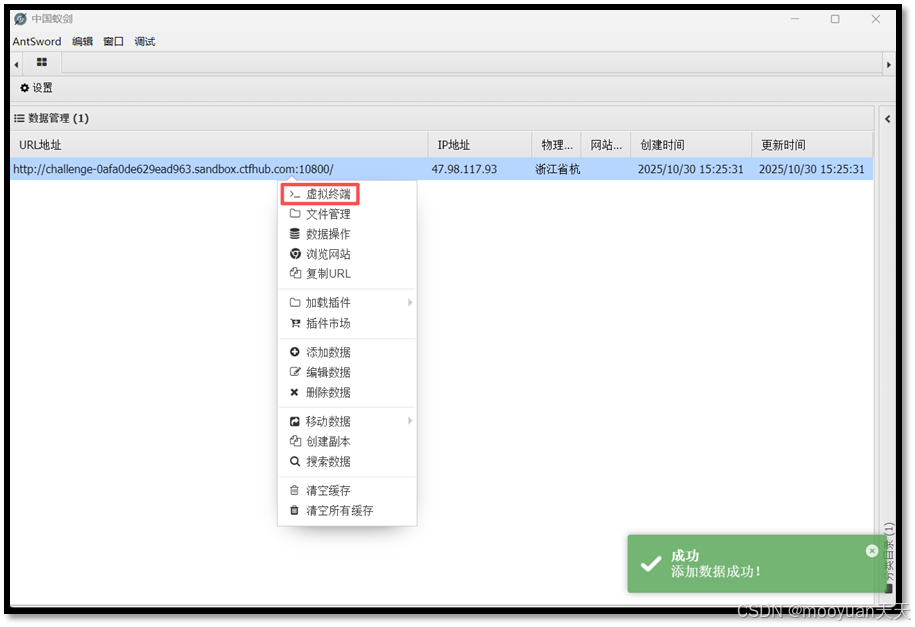Sort by the 创建时间 column header
The image size is (915, 627).
tap(691, 145)
